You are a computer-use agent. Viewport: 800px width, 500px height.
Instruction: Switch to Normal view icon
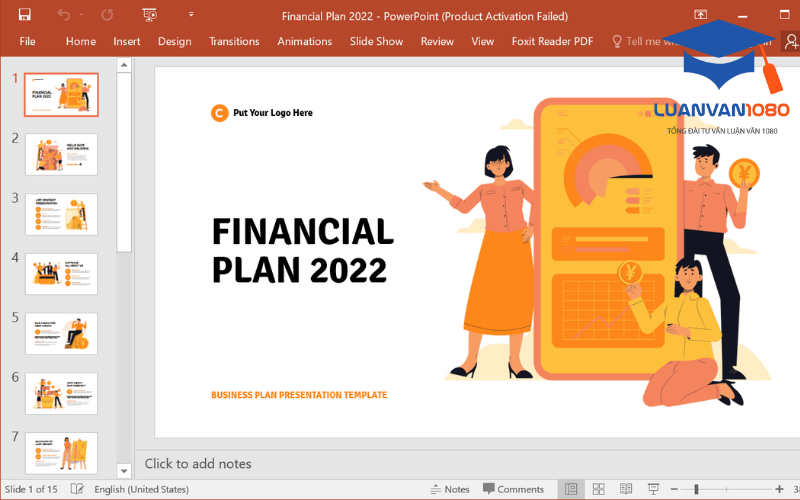(571, 489)
